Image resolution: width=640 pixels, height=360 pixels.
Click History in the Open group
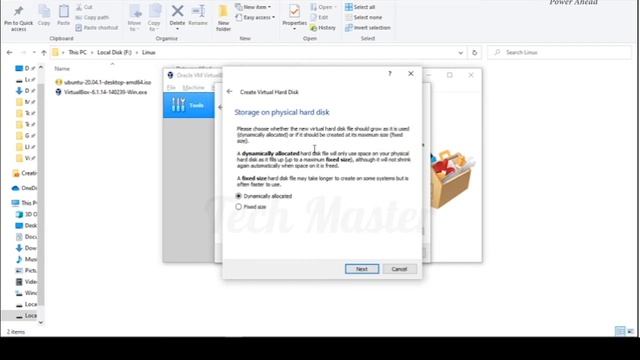[323, 28]
